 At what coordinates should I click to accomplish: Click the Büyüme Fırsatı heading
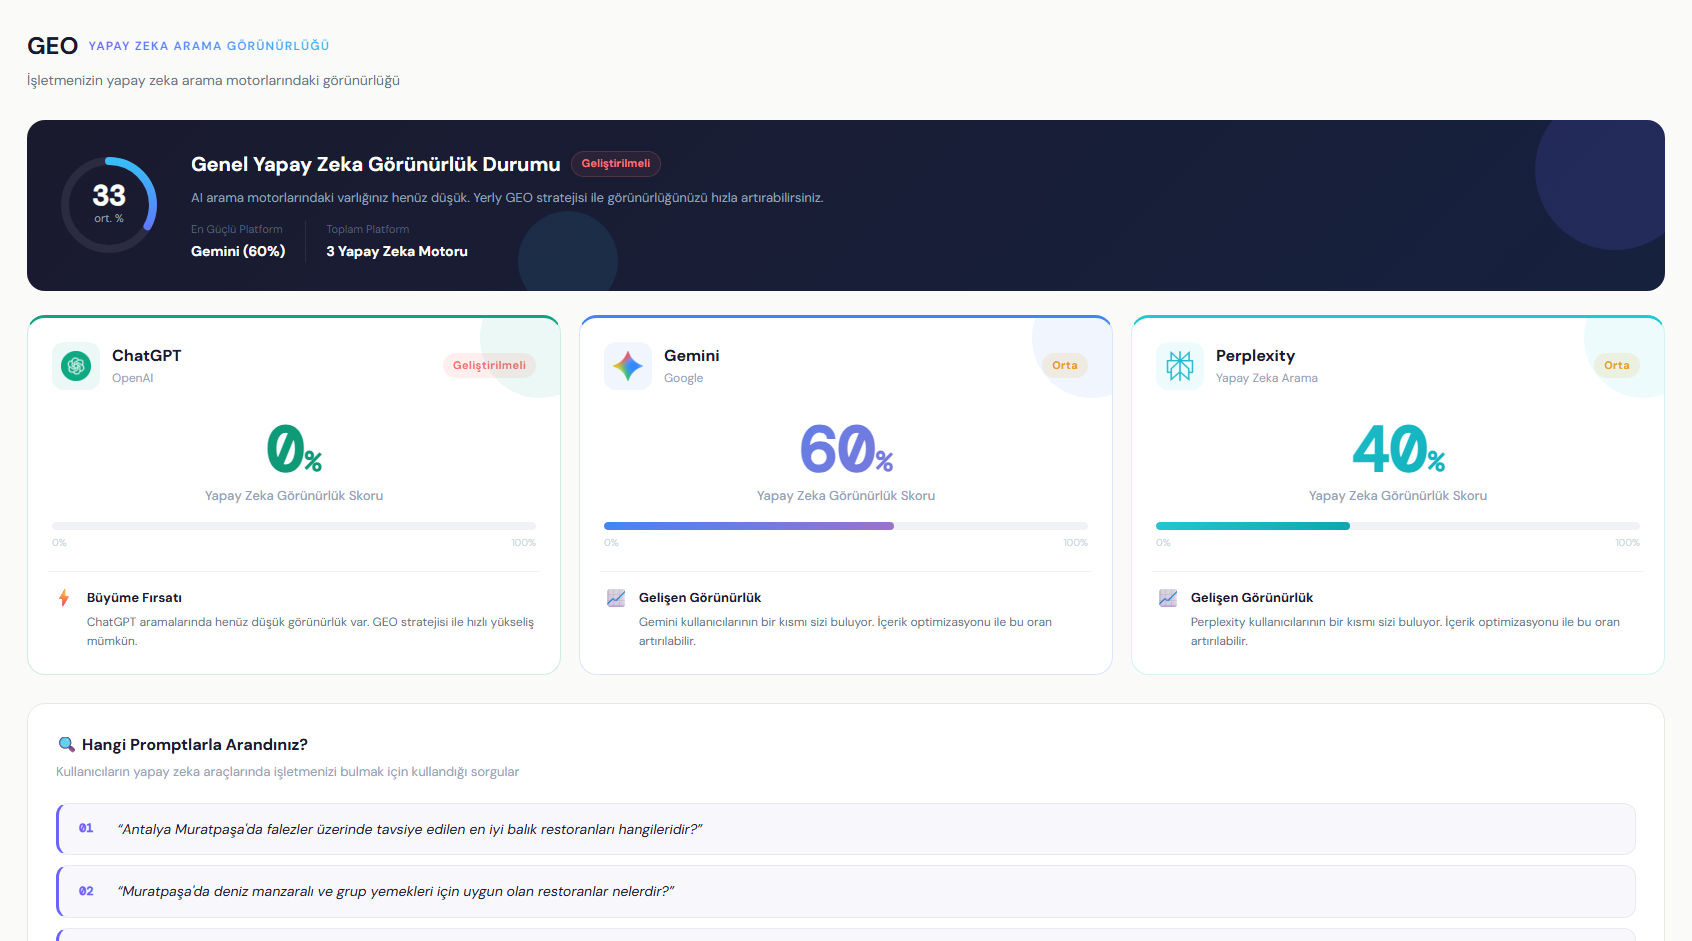point(134,598)
